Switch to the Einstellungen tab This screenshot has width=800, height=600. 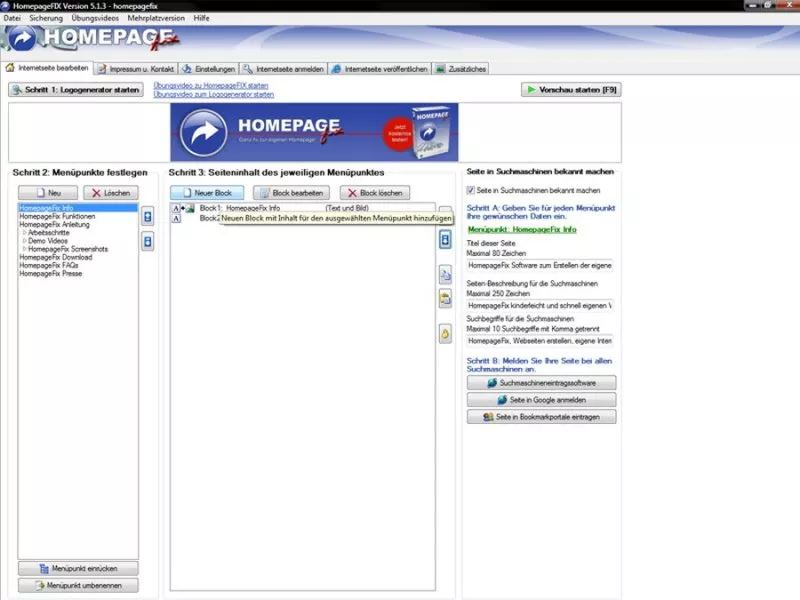point(208,69)
